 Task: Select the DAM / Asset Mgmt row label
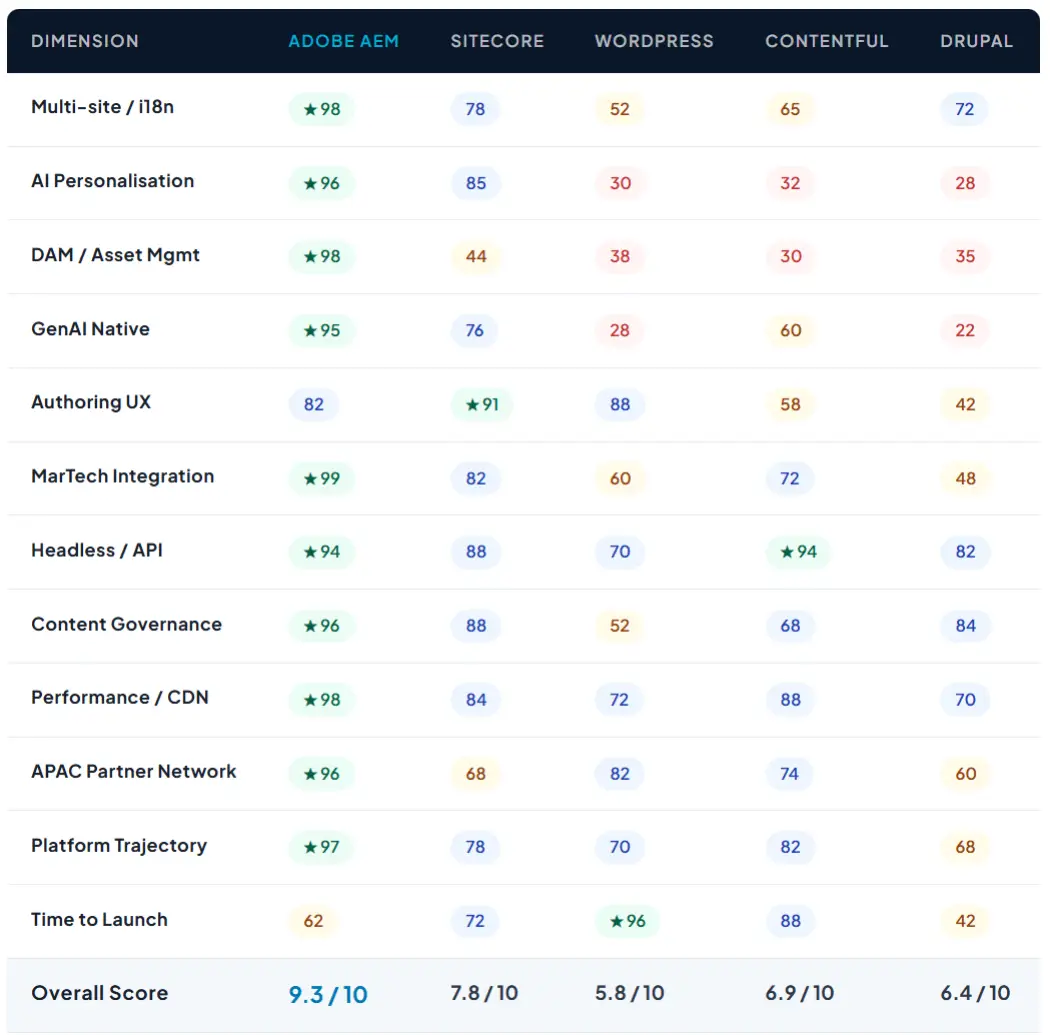[115, 255]
